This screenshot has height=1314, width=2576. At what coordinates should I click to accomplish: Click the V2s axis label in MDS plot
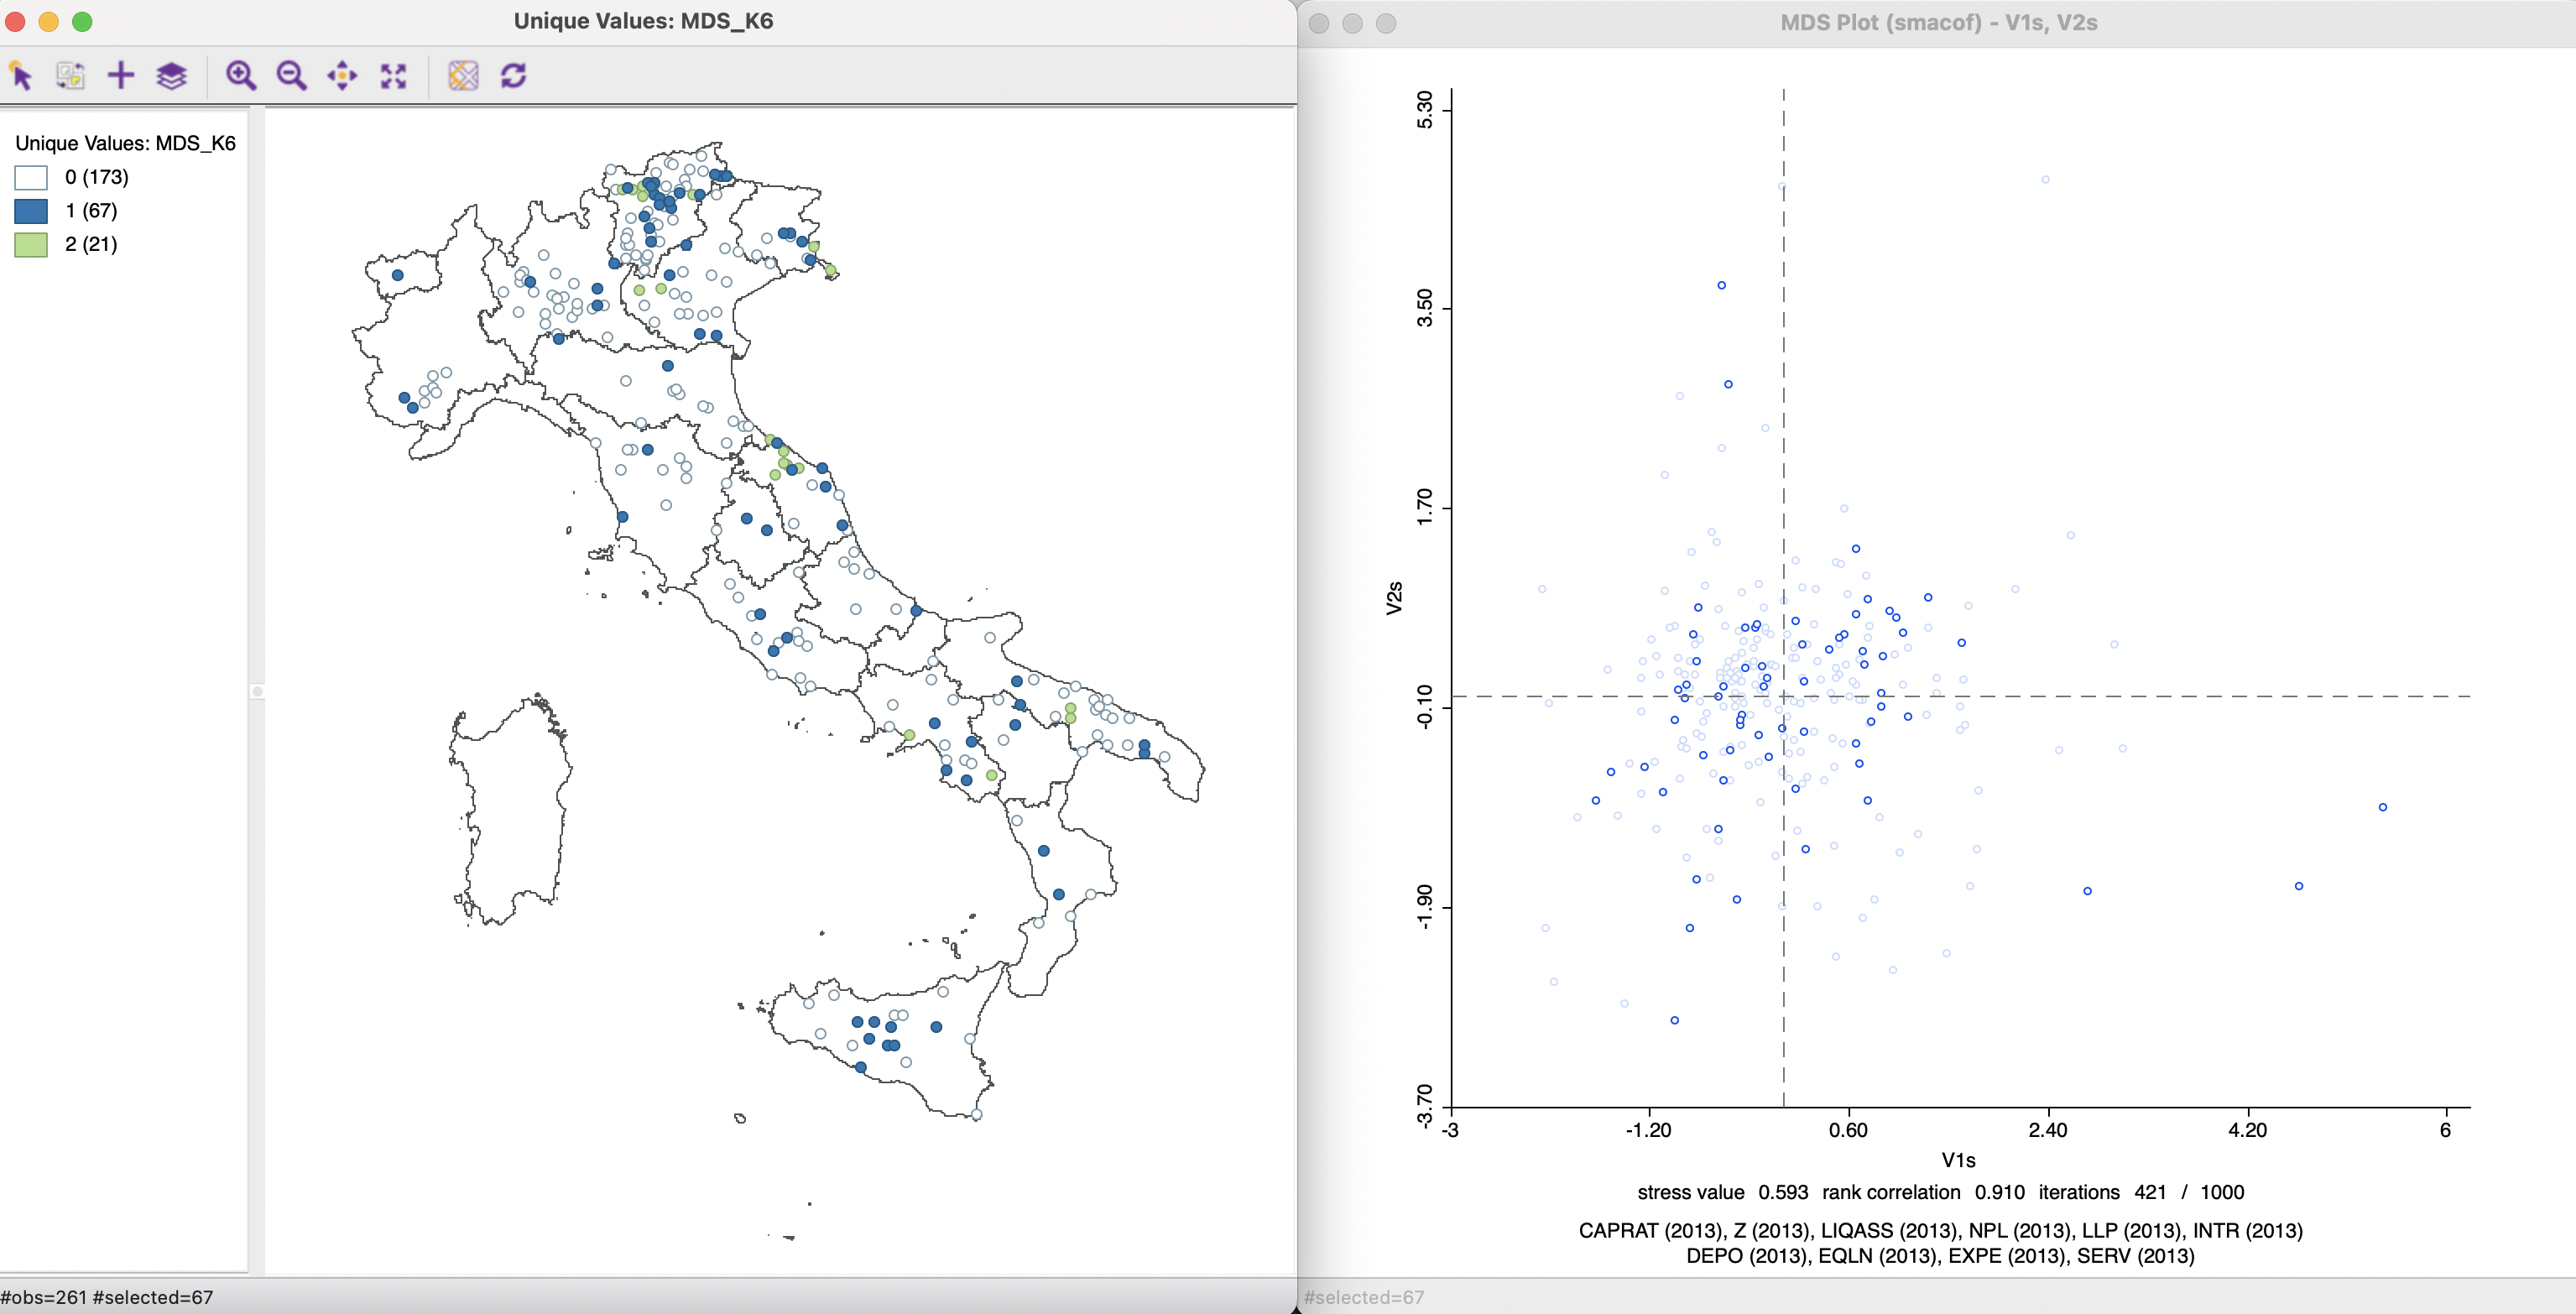coord(1394,597)
